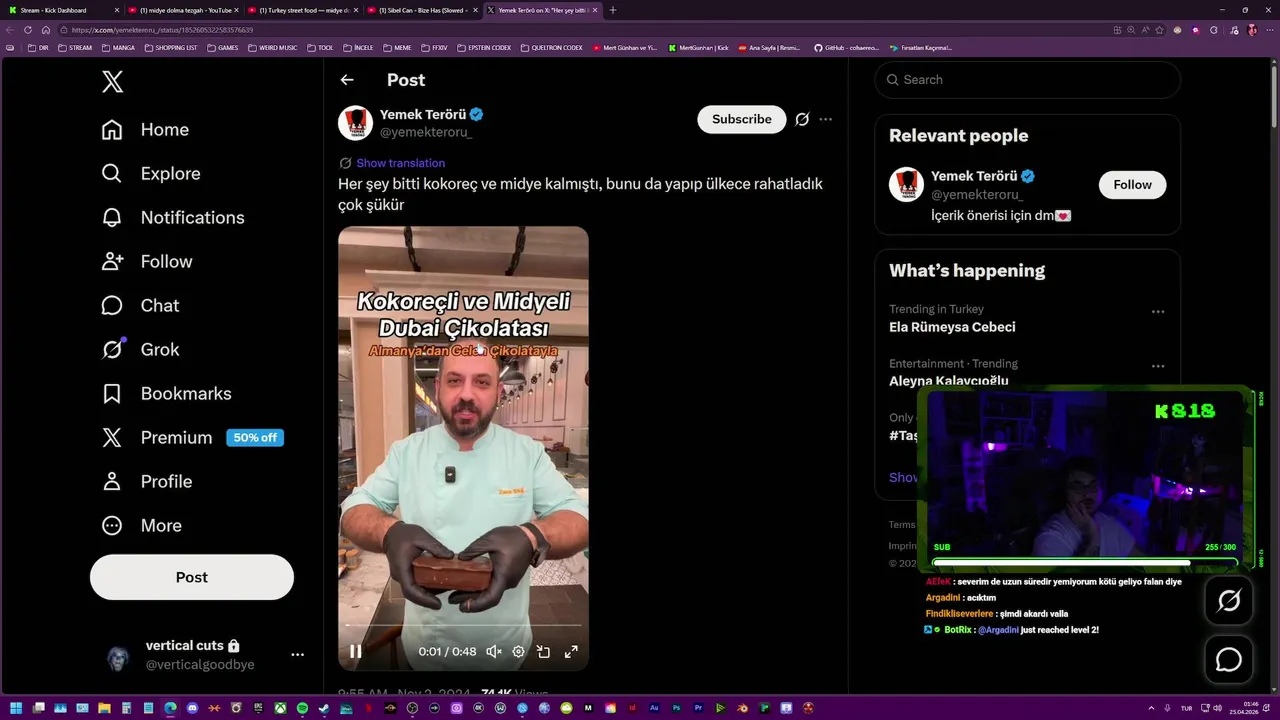Screen dimensions: 1280x720
Task: Click the Search input field on X
Action: pyautogui.click(x=1028, y=80)
